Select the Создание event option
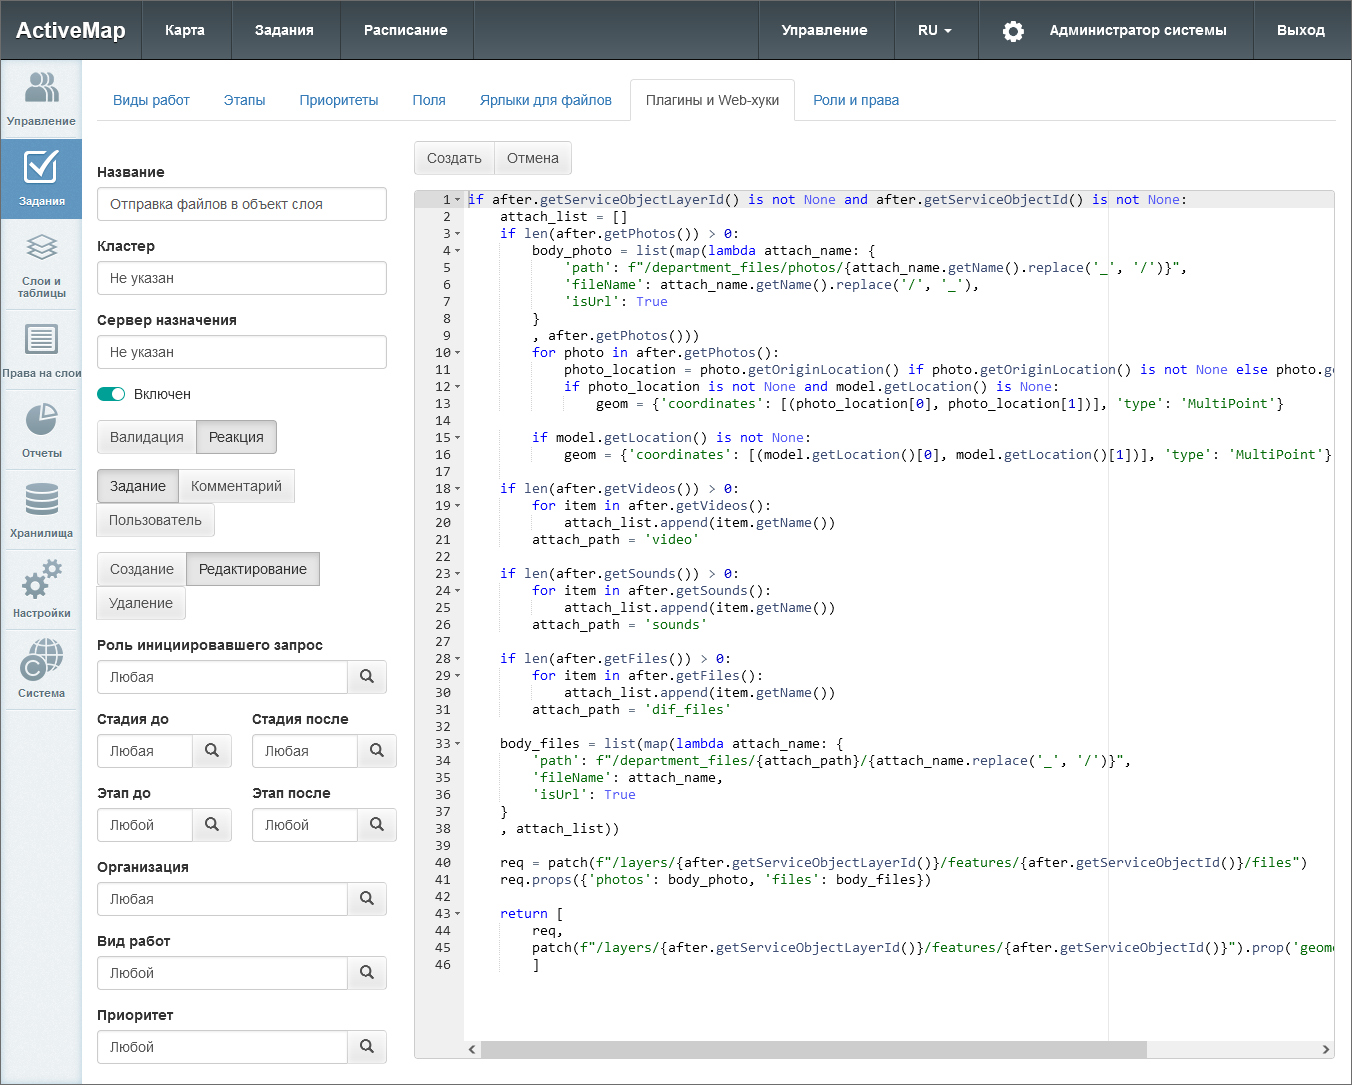Viewport: 1352px width, 1085px height. 142,569
